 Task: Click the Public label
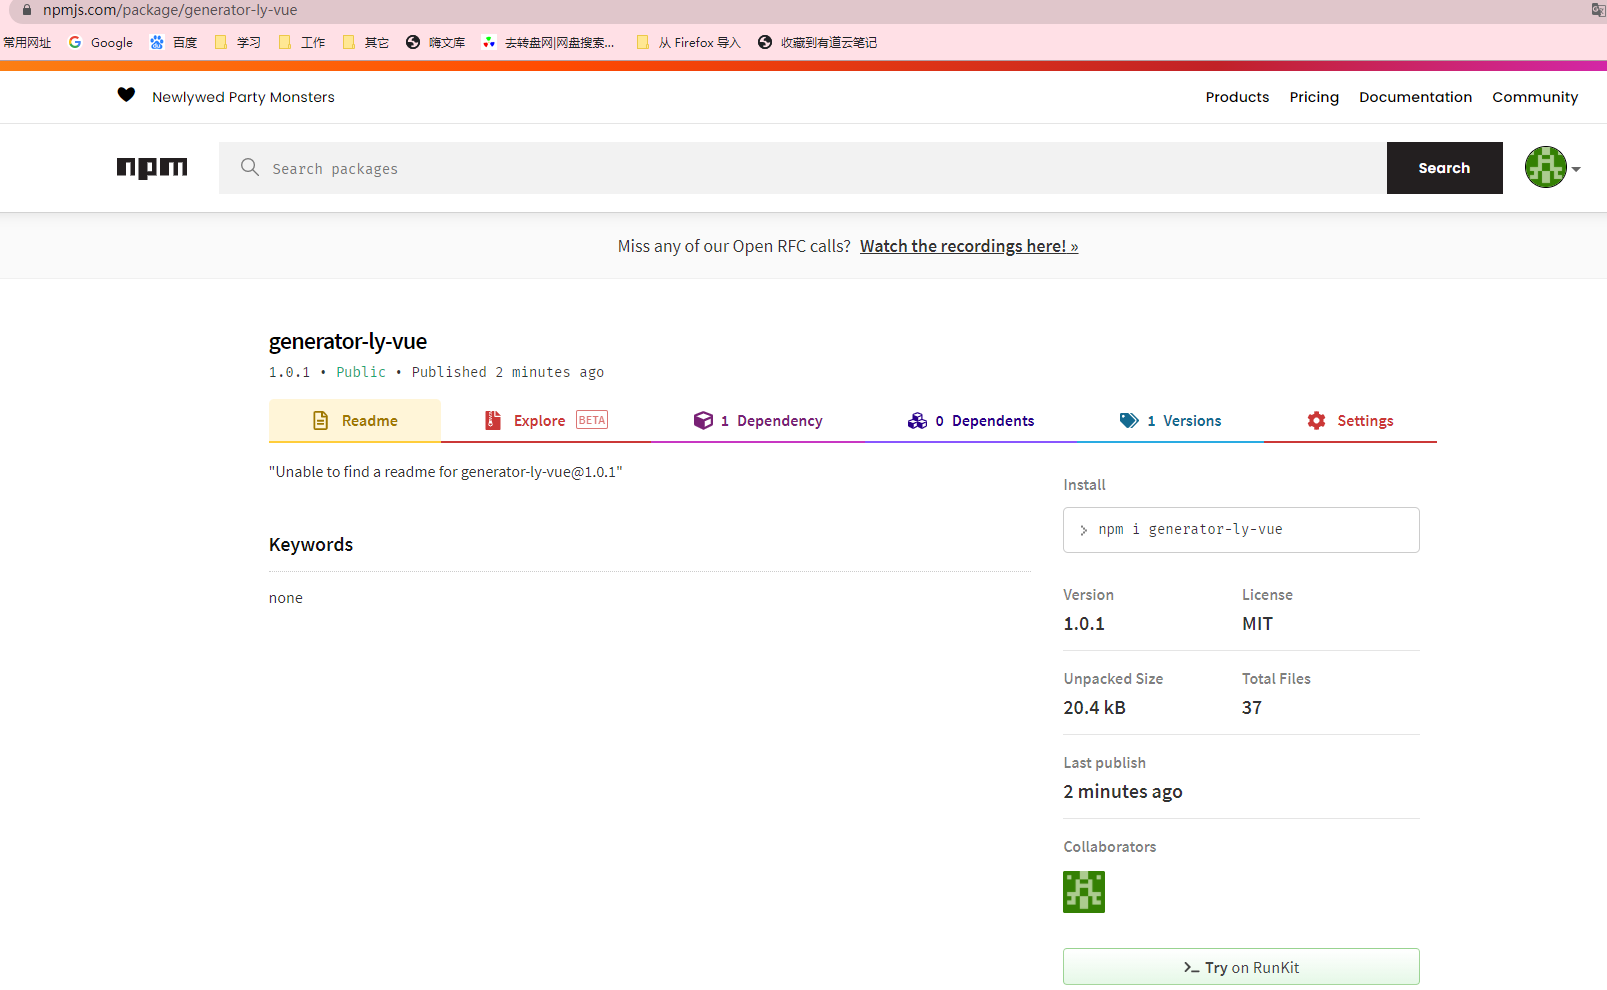(x=361, y=372)
